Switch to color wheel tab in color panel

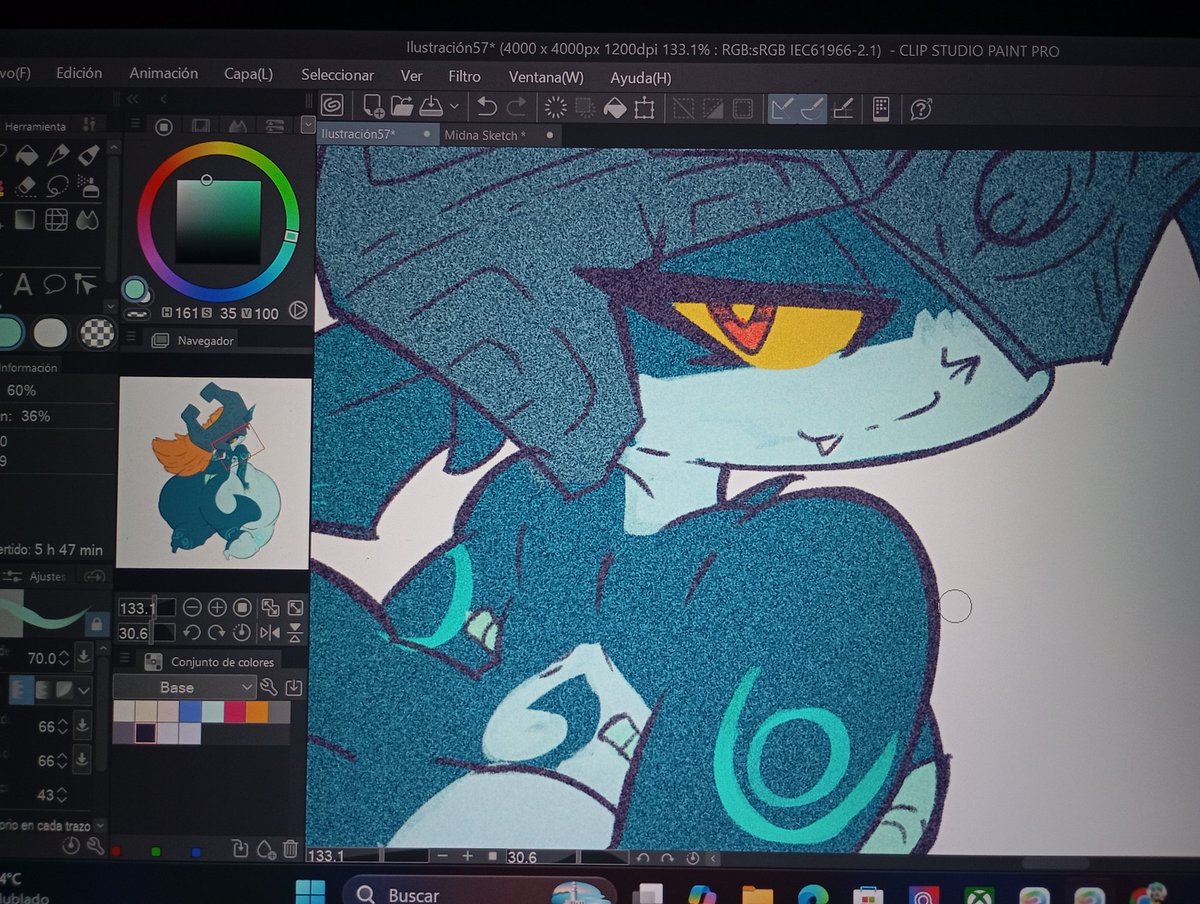pos(164,126)
